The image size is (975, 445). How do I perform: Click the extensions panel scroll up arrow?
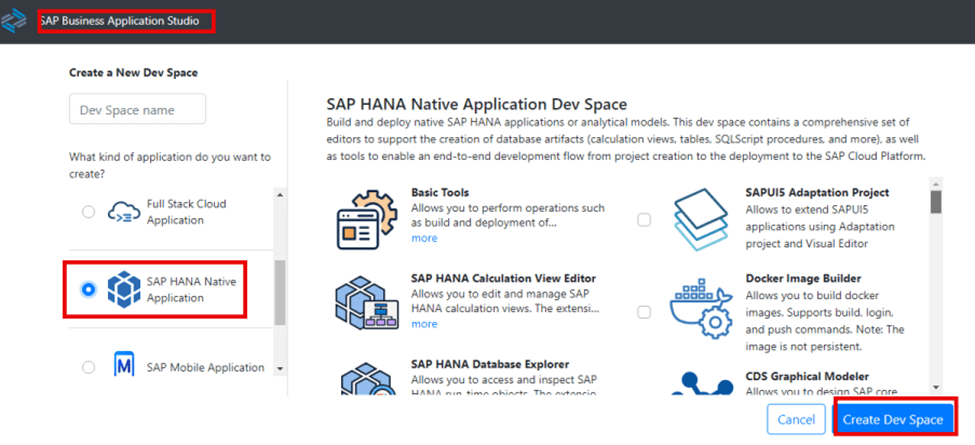[x=936, y=184]
